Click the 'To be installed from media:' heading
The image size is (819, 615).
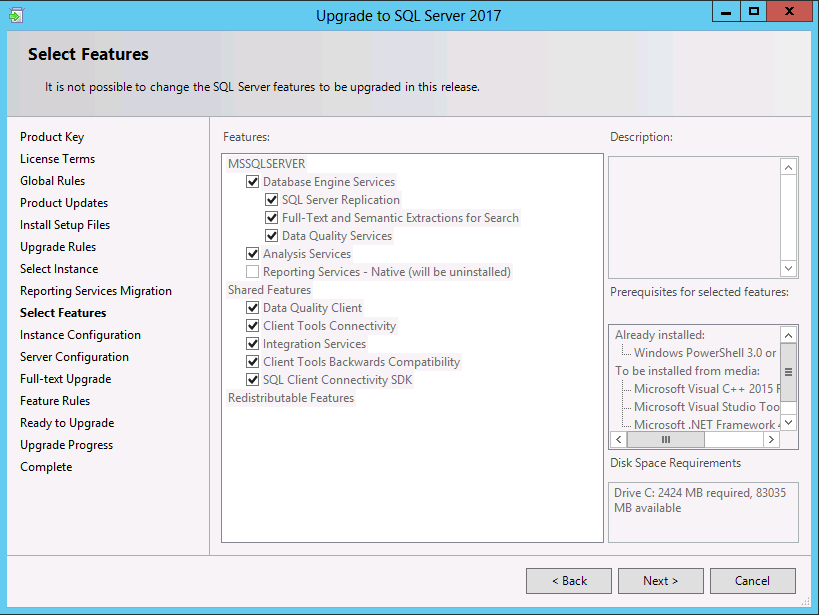(687, 371)
